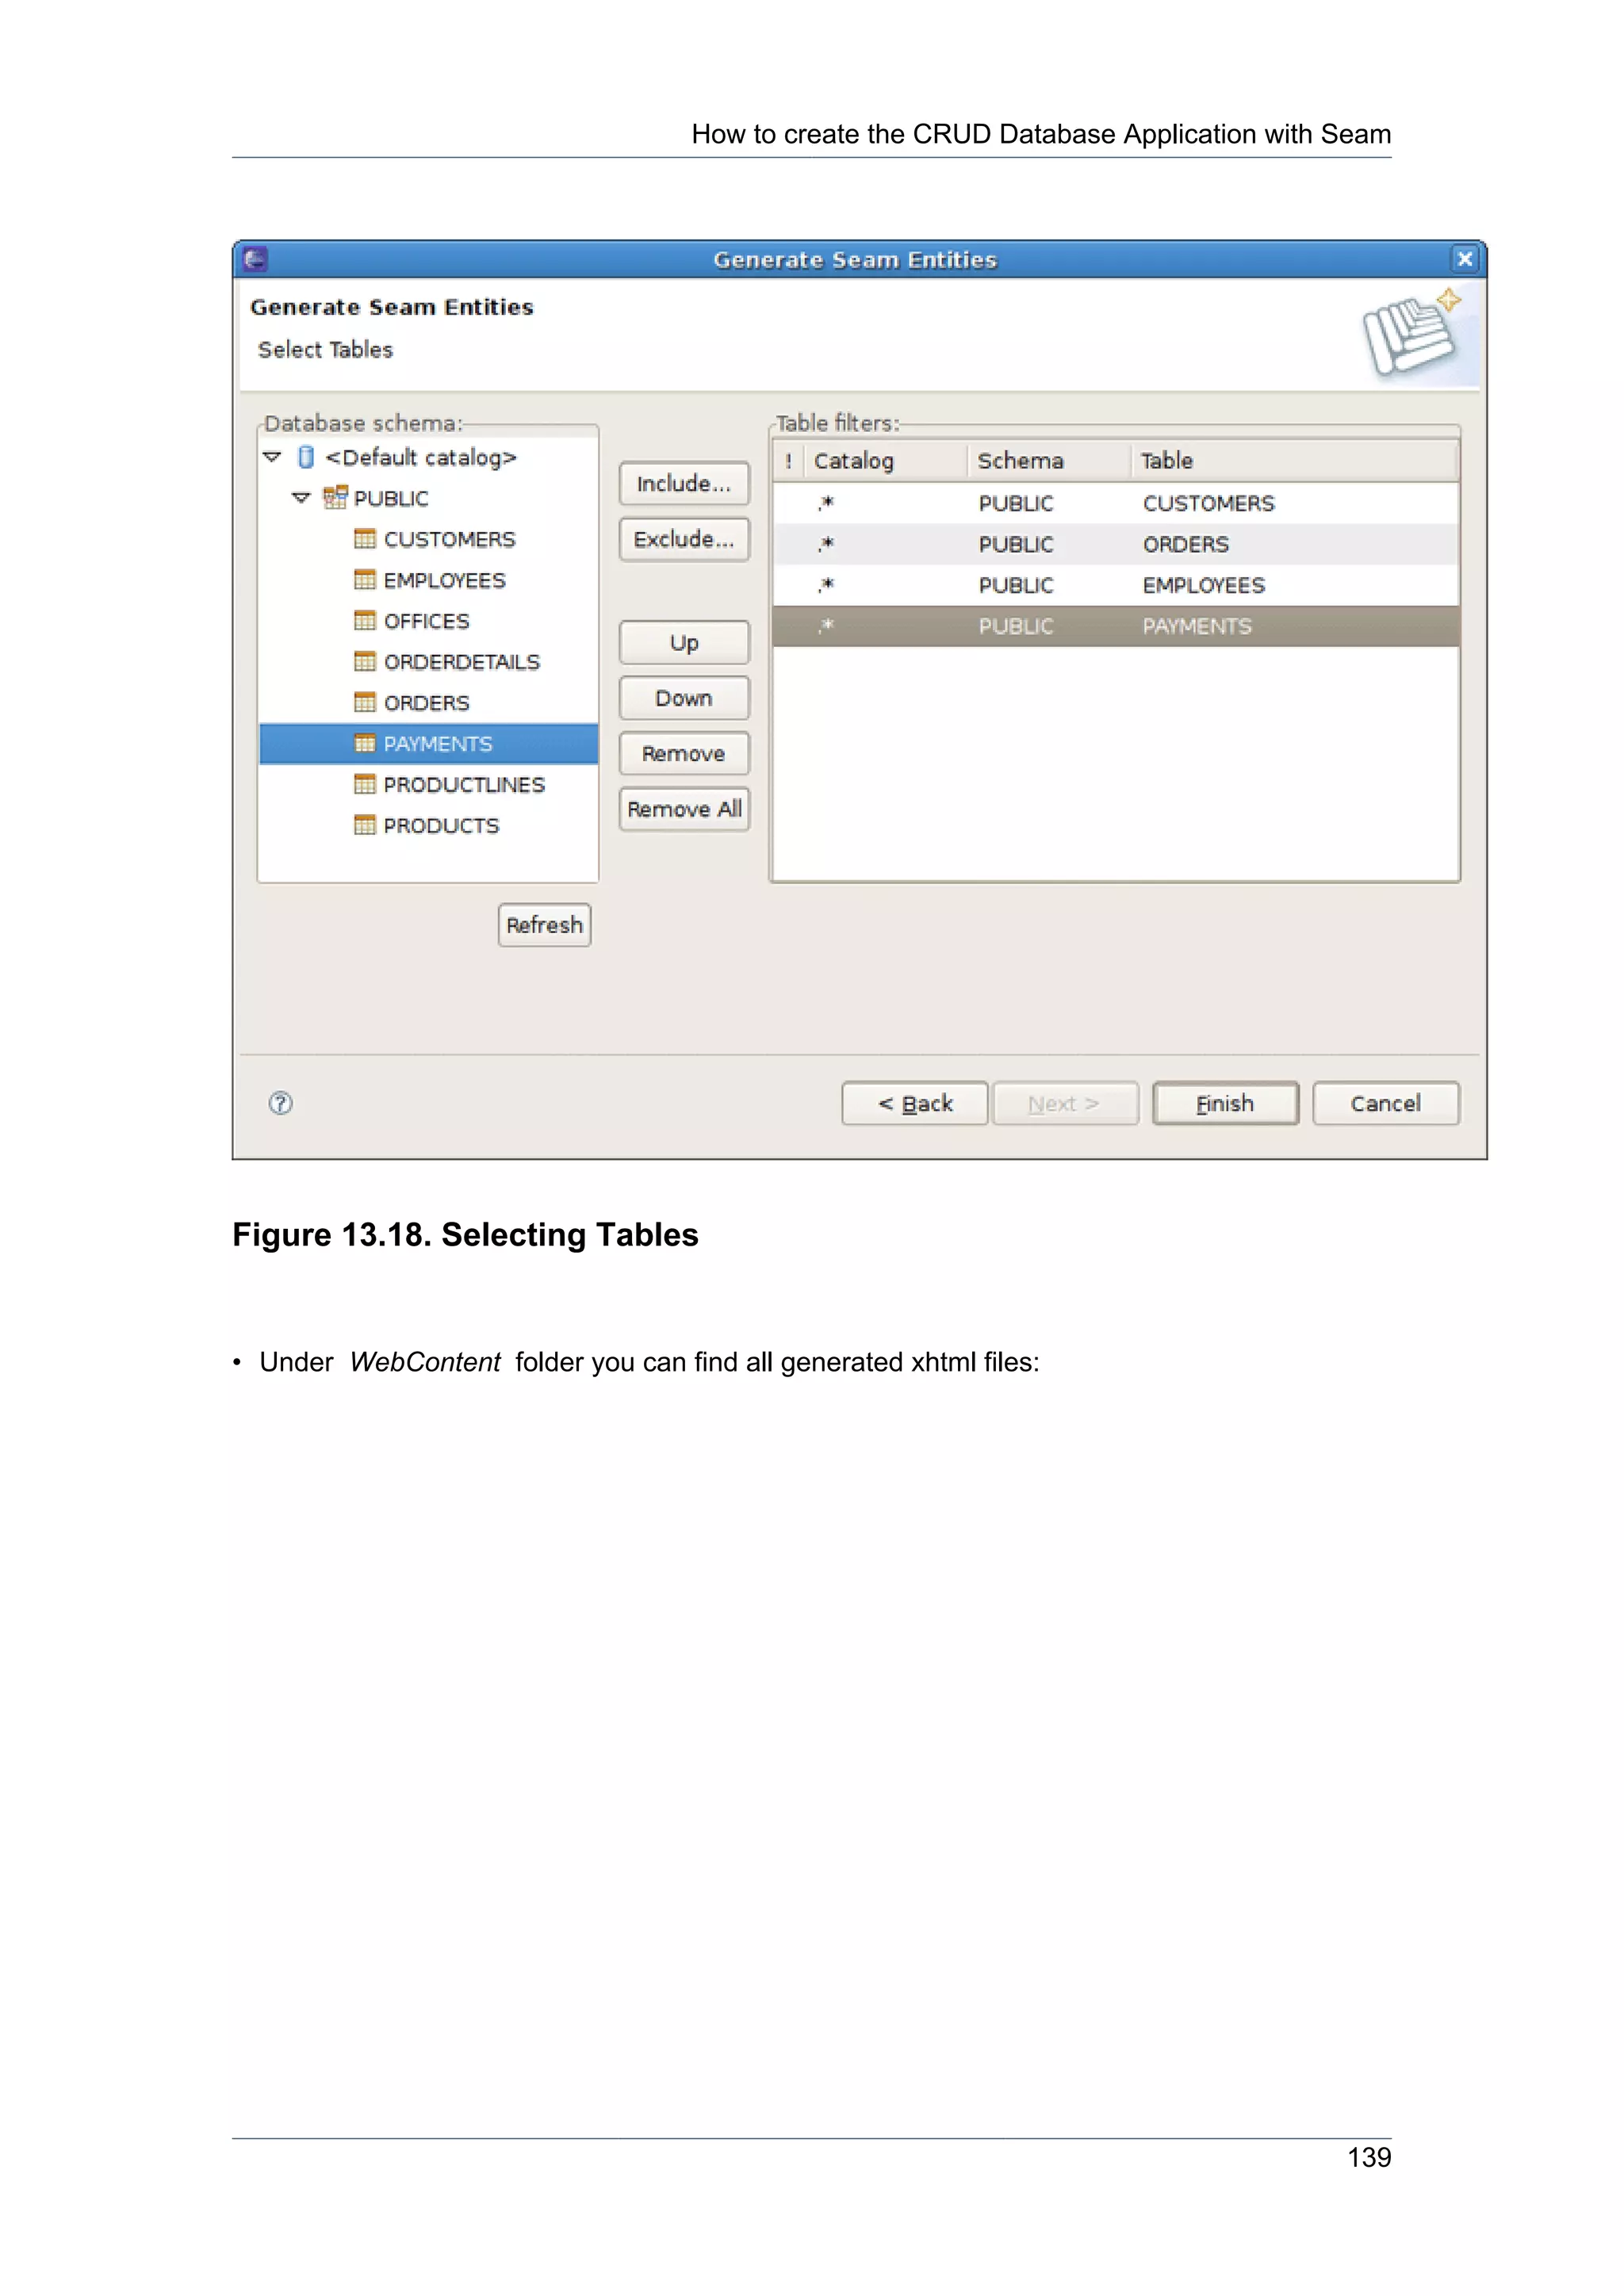Collapse the PUBLIC schema node

click(x=301, y=498)
